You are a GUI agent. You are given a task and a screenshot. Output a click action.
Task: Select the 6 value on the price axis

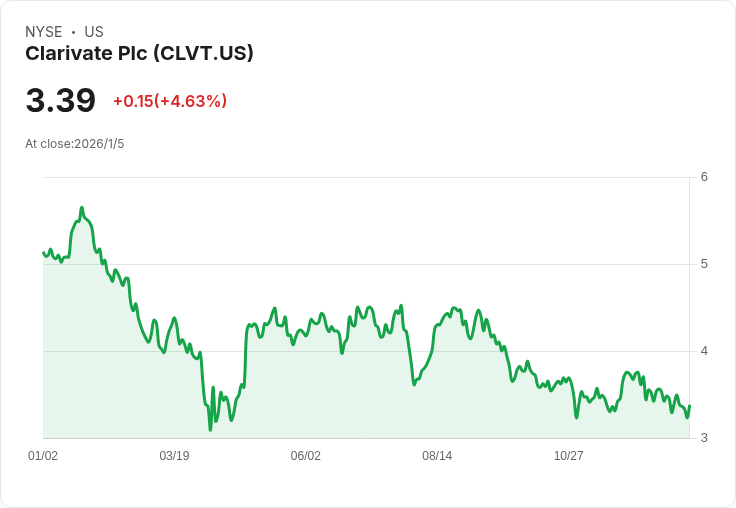(x=704, y=177)
